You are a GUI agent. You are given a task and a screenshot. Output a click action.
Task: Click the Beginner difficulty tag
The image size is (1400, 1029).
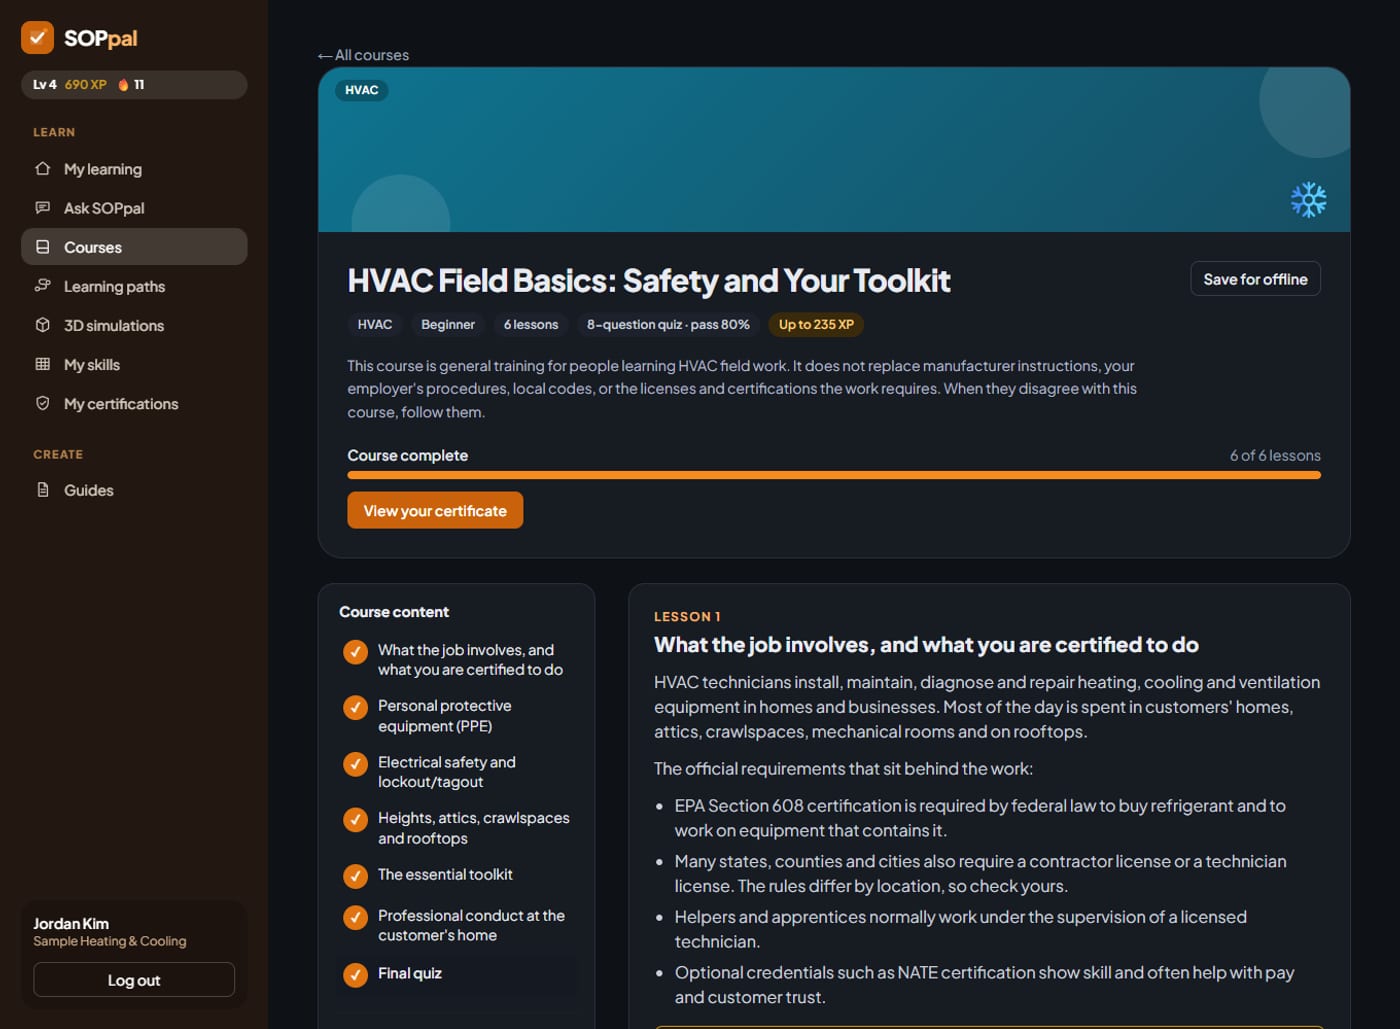(448, 324)
